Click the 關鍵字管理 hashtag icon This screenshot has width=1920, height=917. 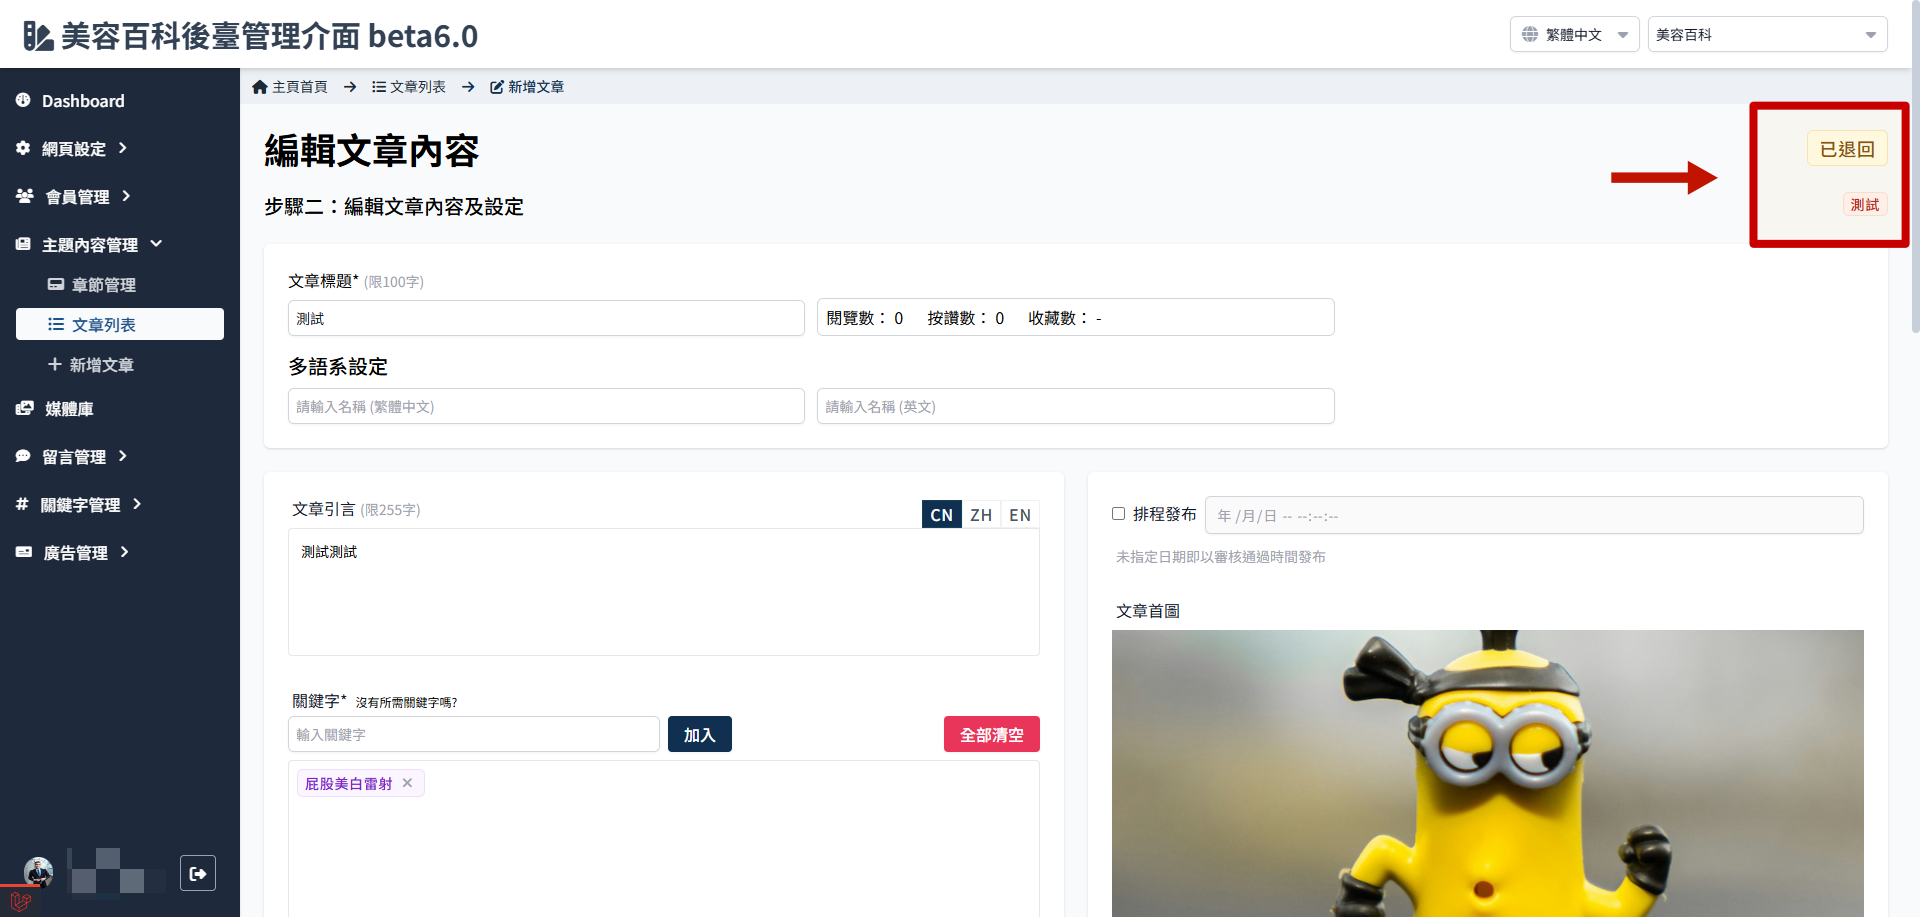[22, 504]
